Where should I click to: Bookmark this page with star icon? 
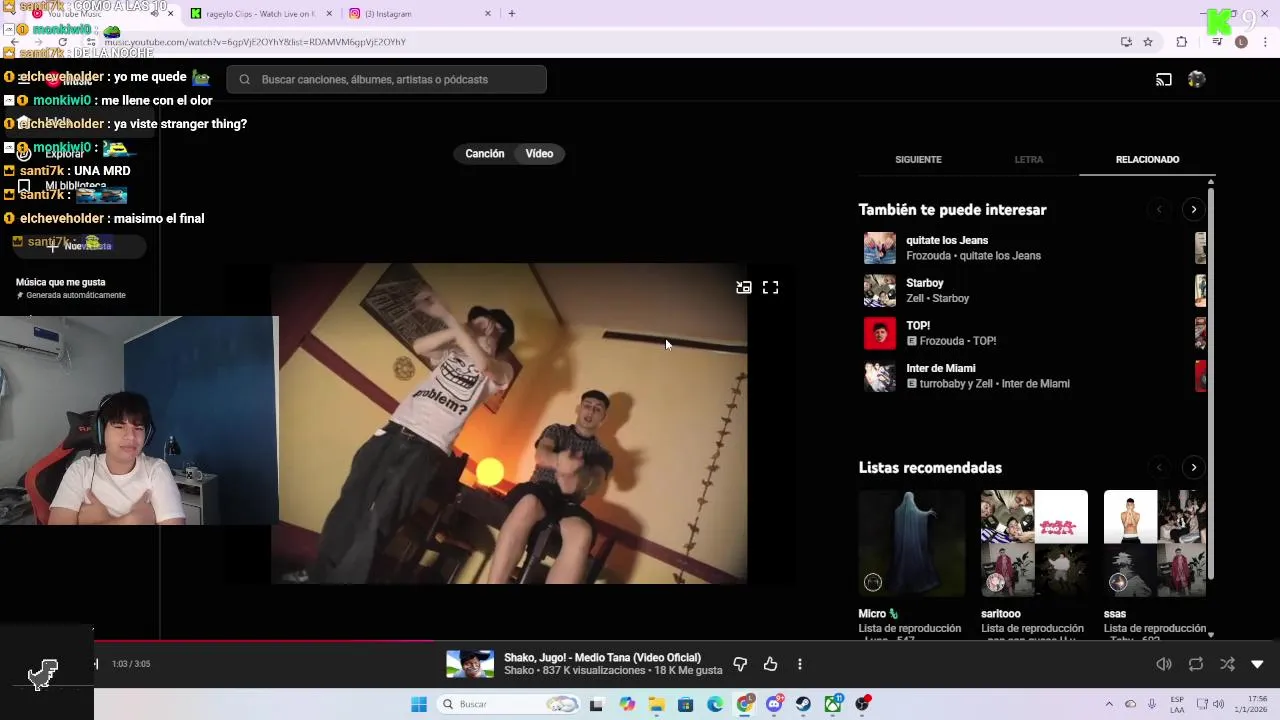point(1148,42)
